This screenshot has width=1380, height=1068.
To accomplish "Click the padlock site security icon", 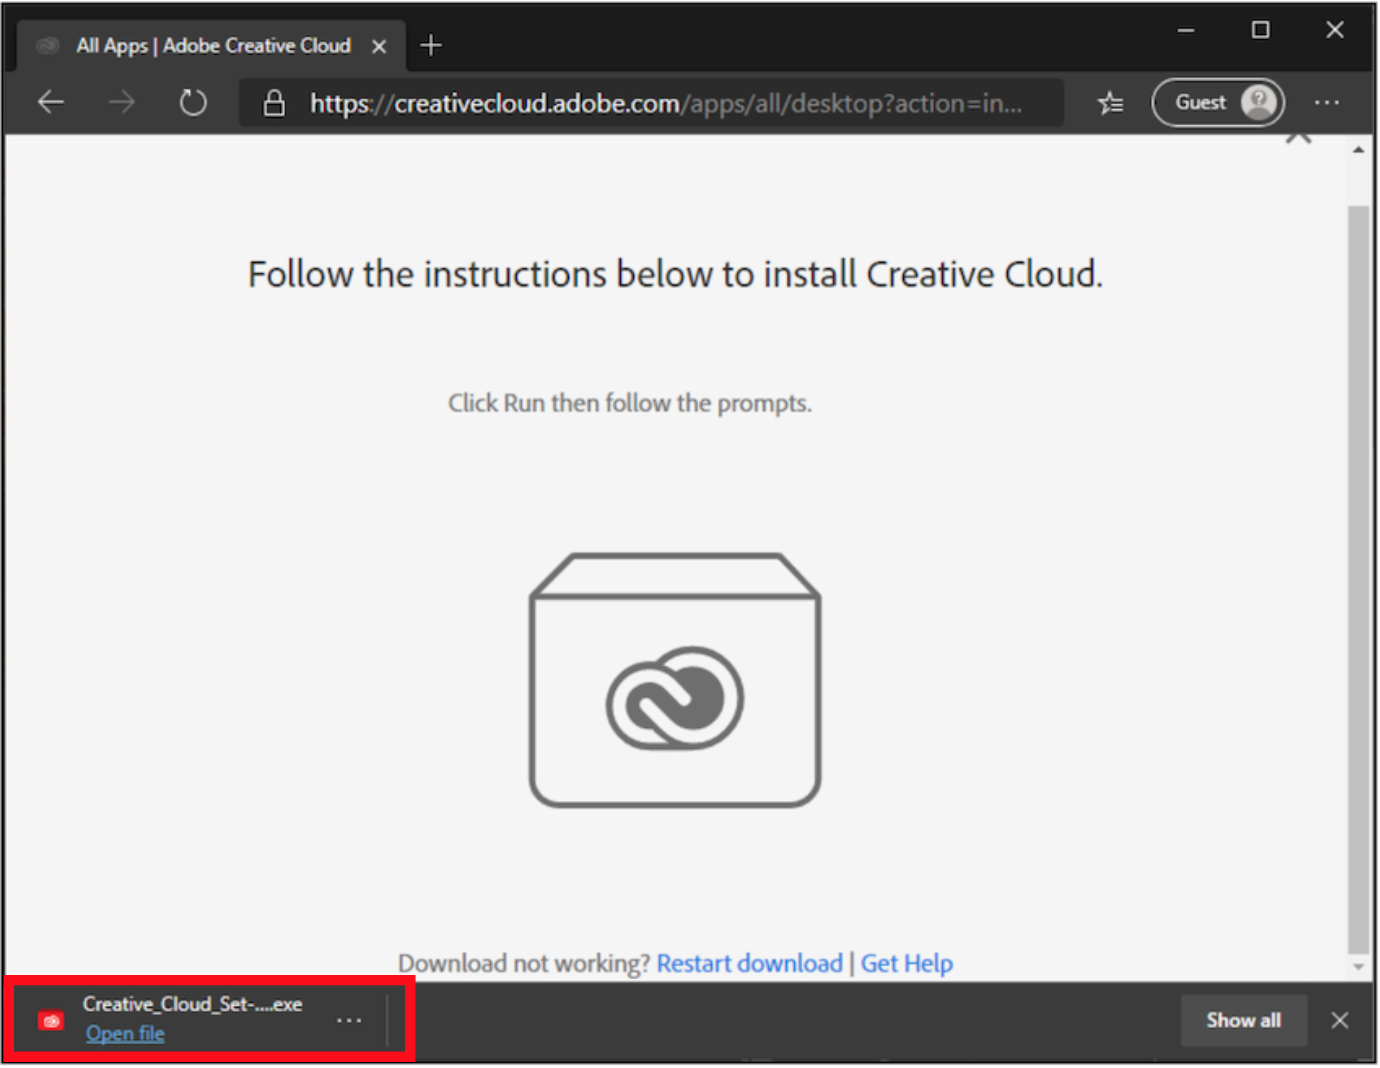I will coord(274,103).
